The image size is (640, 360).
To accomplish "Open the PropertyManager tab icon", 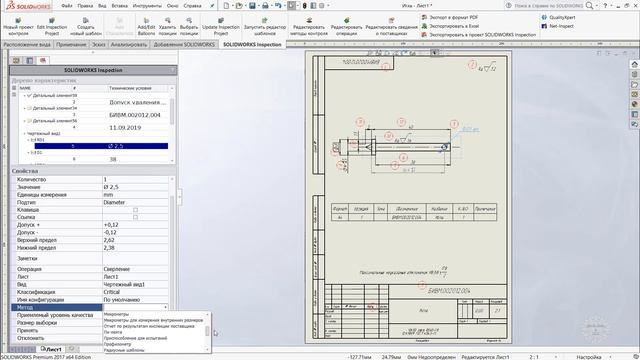I will tap(30, 60).
